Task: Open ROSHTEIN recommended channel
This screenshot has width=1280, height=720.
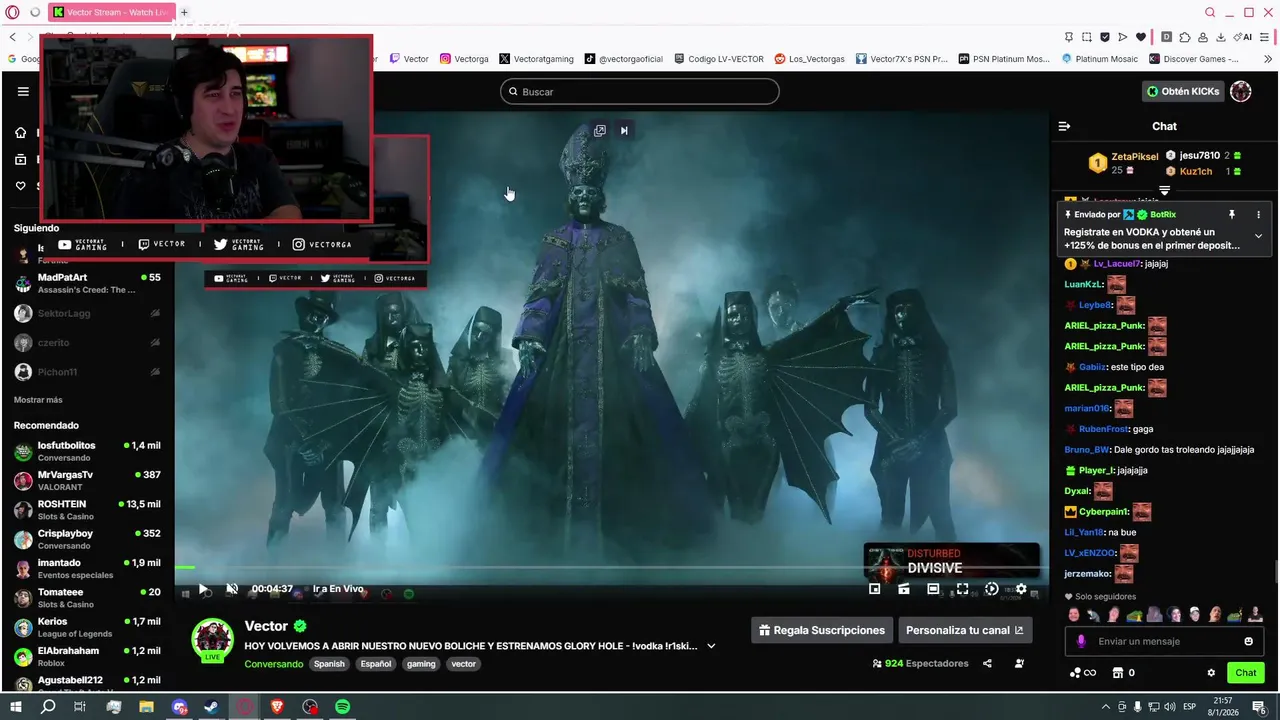Action: pyautogui.click(x=87, y=510)
